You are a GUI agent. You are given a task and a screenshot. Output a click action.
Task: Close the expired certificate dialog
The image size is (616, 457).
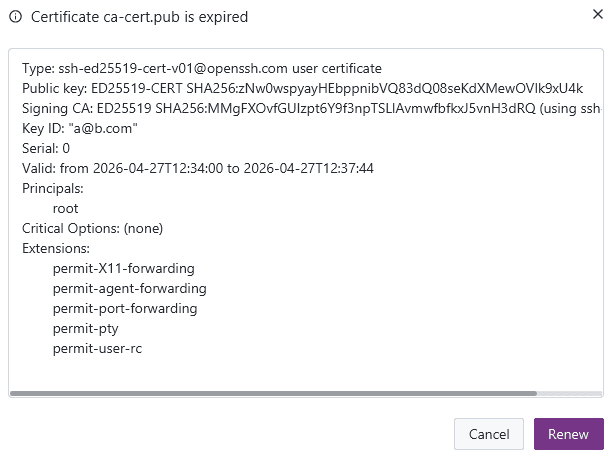tap(598, 14)
